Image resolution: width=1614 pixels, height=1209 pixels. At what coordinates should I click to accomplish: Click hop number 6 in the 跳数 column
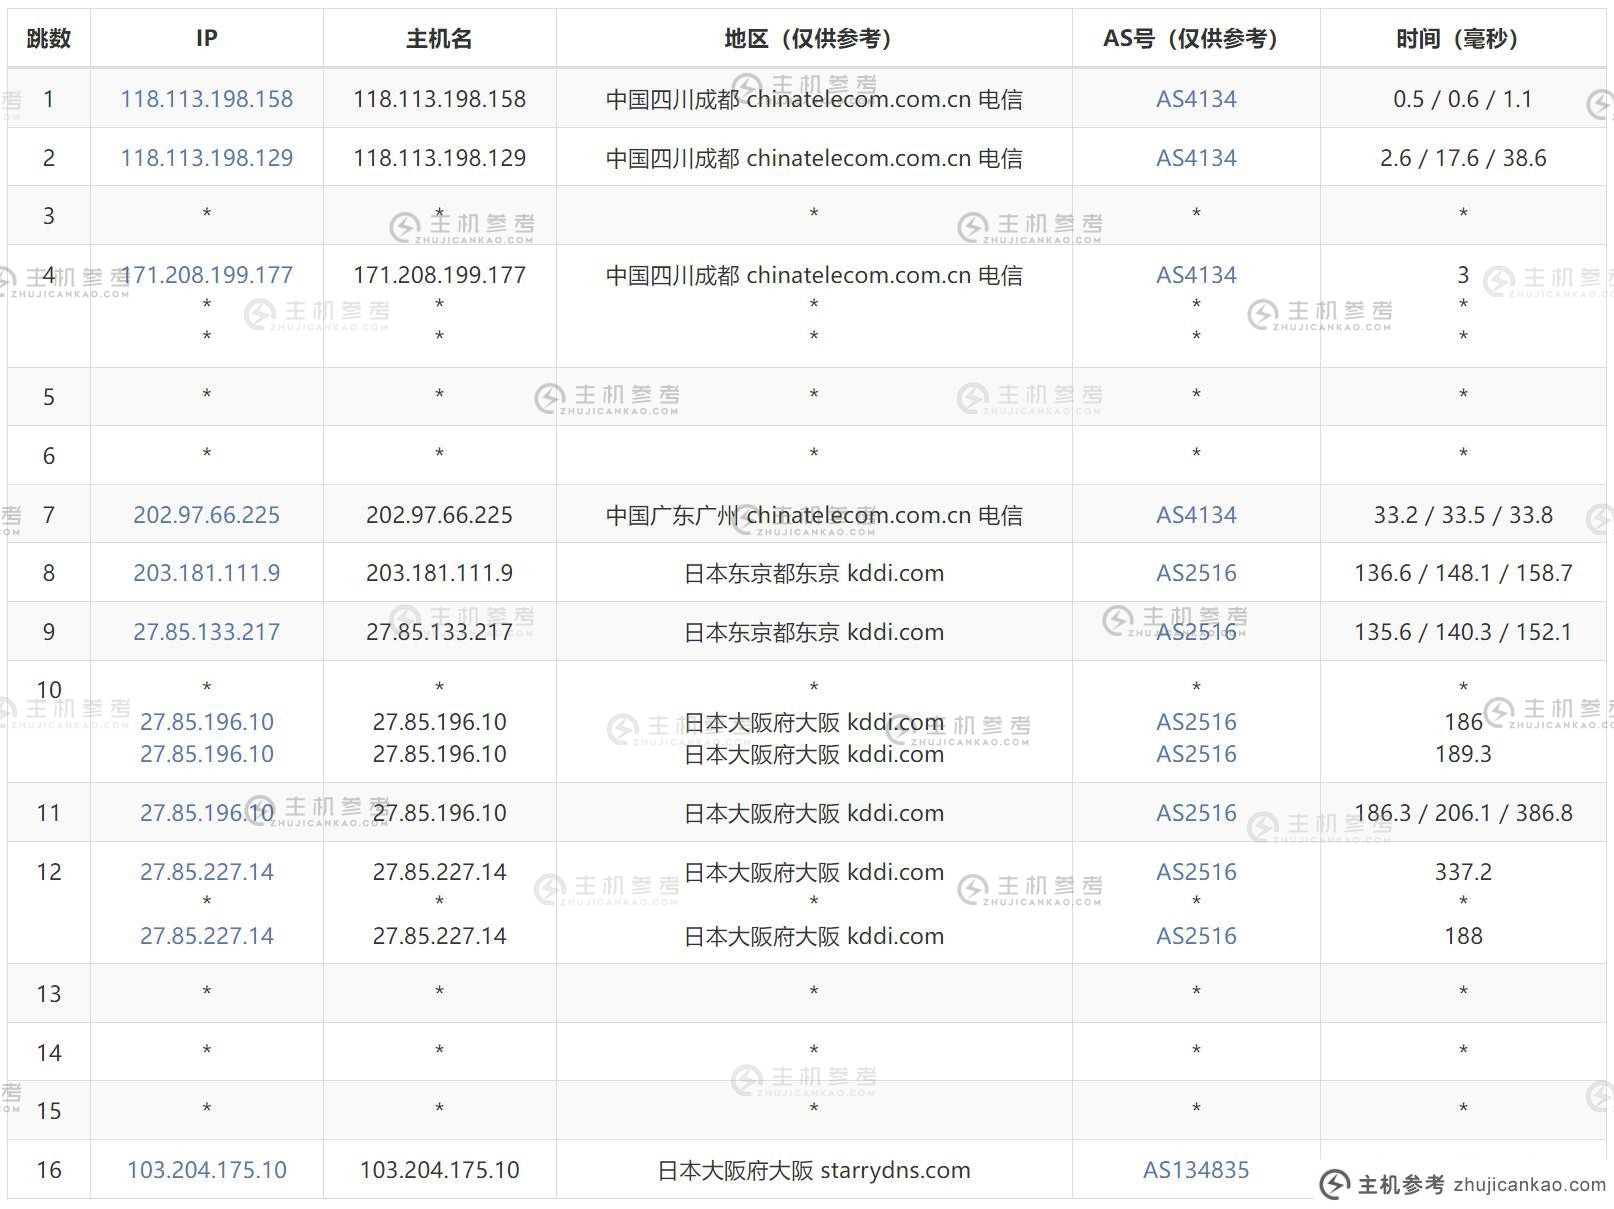(x=48, y=456)
